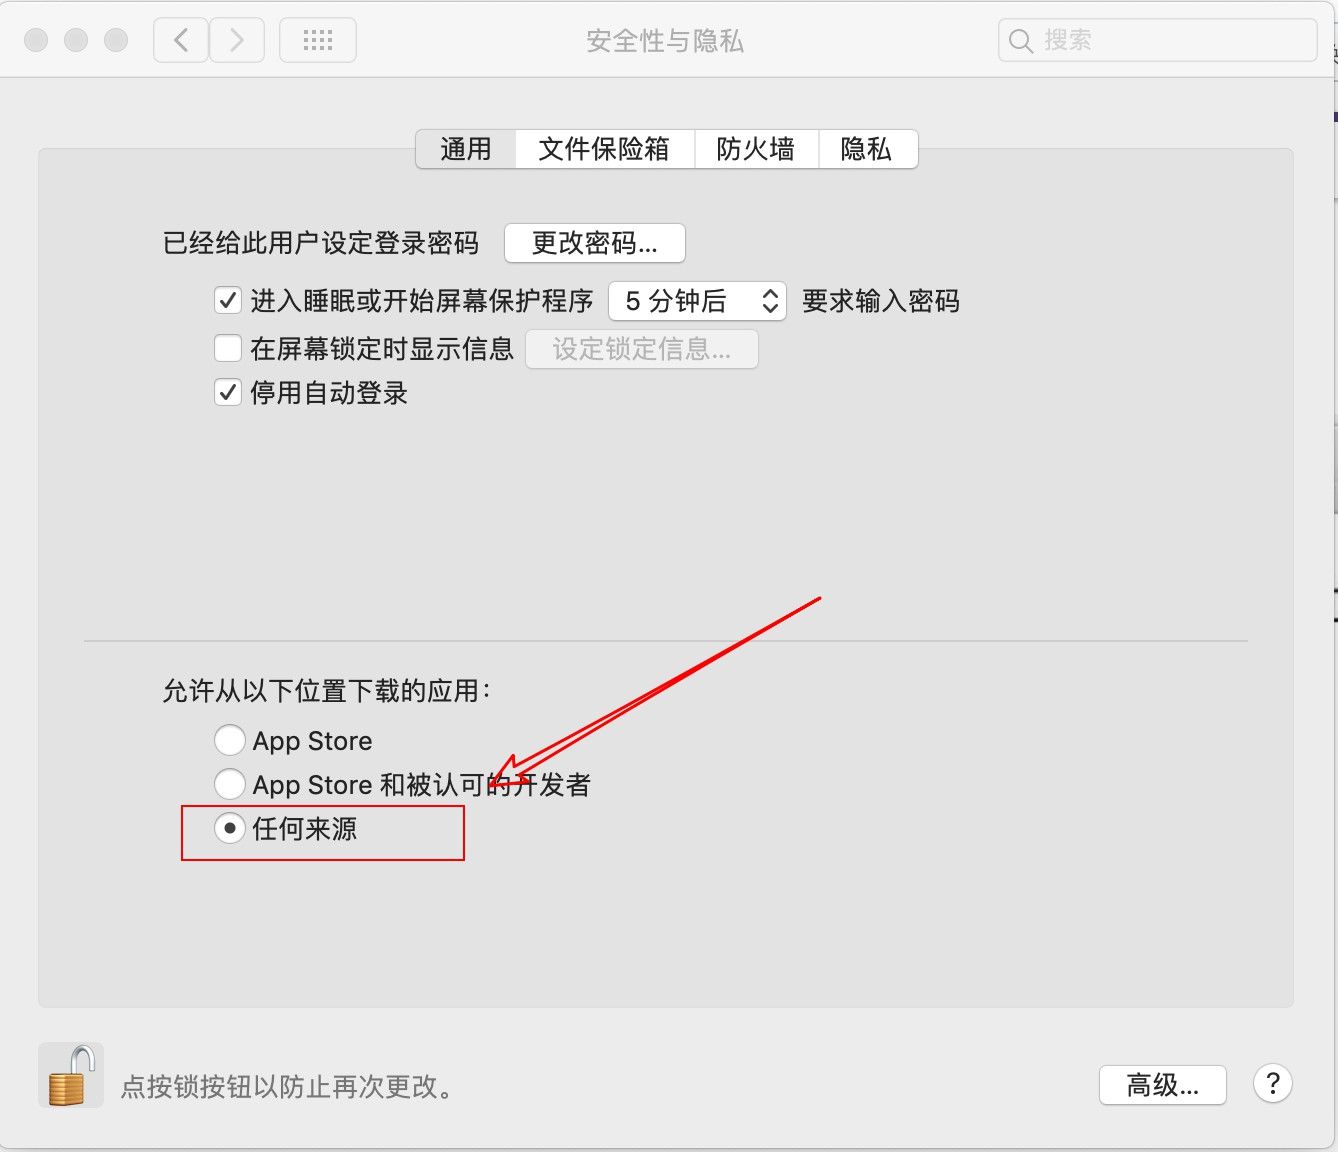Click the 允许从以下位置下载的应用 heading
The width and height of the screenshot is (1338, 1152).
pyautogui.click(x=326, y=691)
